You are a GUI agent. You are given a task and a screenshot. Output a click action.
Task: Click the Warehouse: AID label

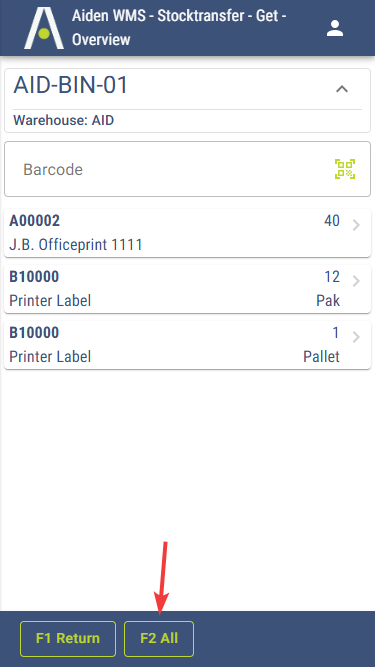click(x=64, y=120)
